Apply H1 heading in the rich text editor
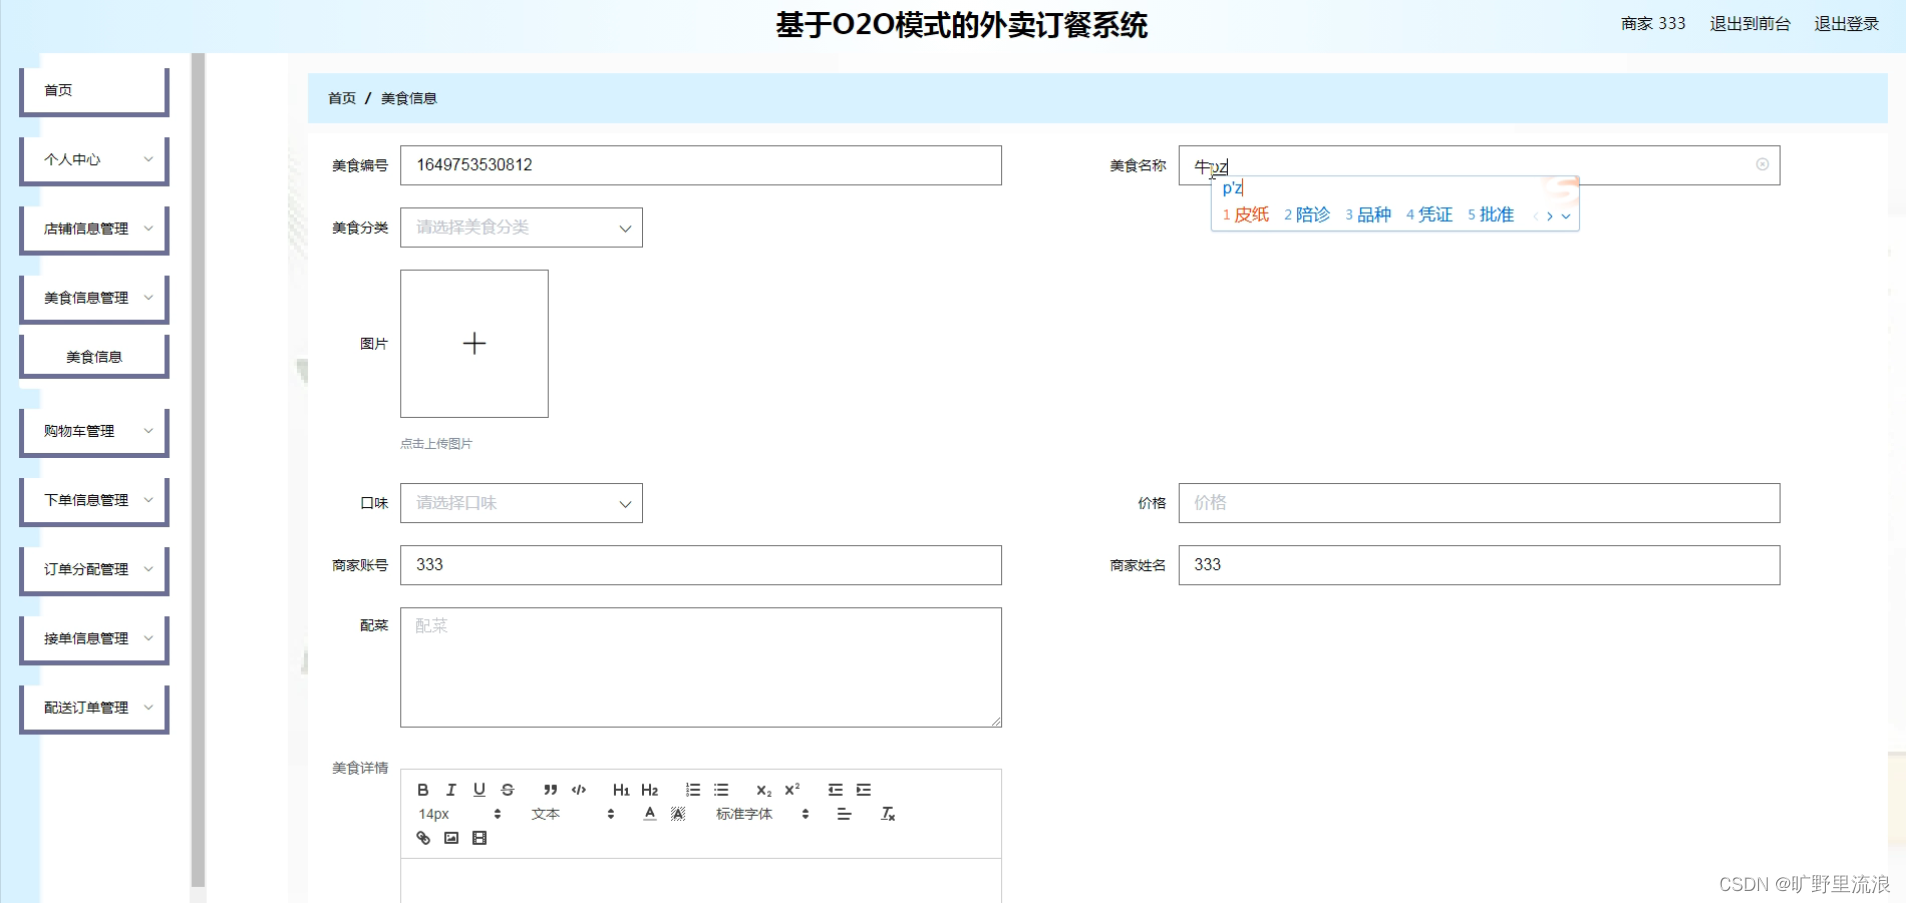Viewport: 1906px width, 903px height. 621,789
